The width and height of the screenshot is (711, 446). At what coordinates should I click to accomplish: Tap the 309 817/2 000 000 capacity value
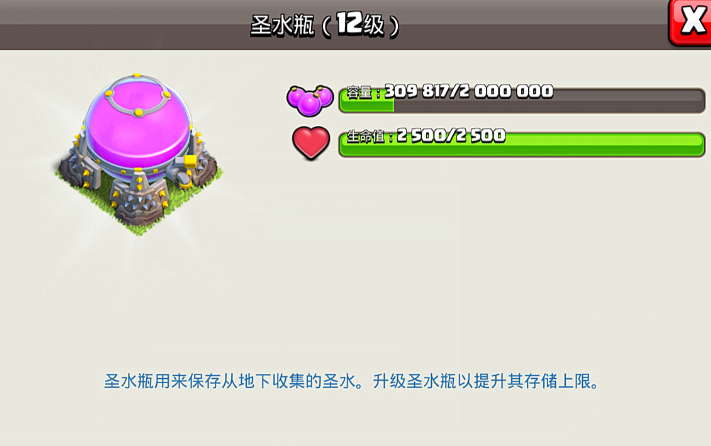pyautogui.click(x=469, y=91)
